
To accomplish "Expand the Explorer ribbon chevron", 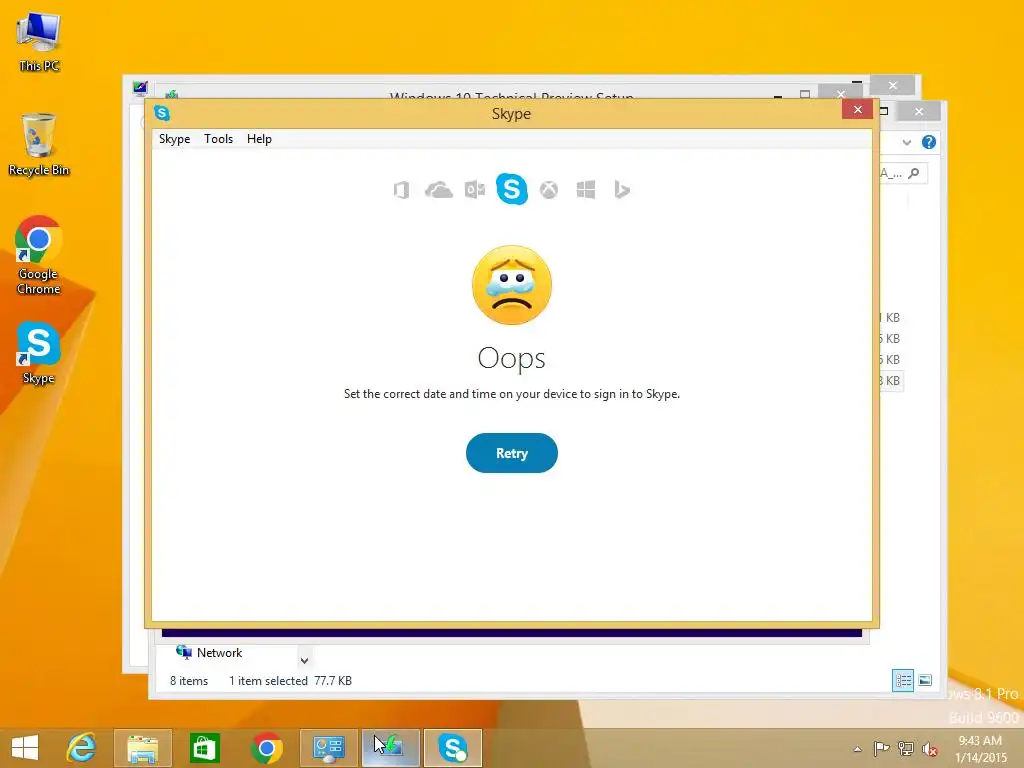I will [906, 142].
